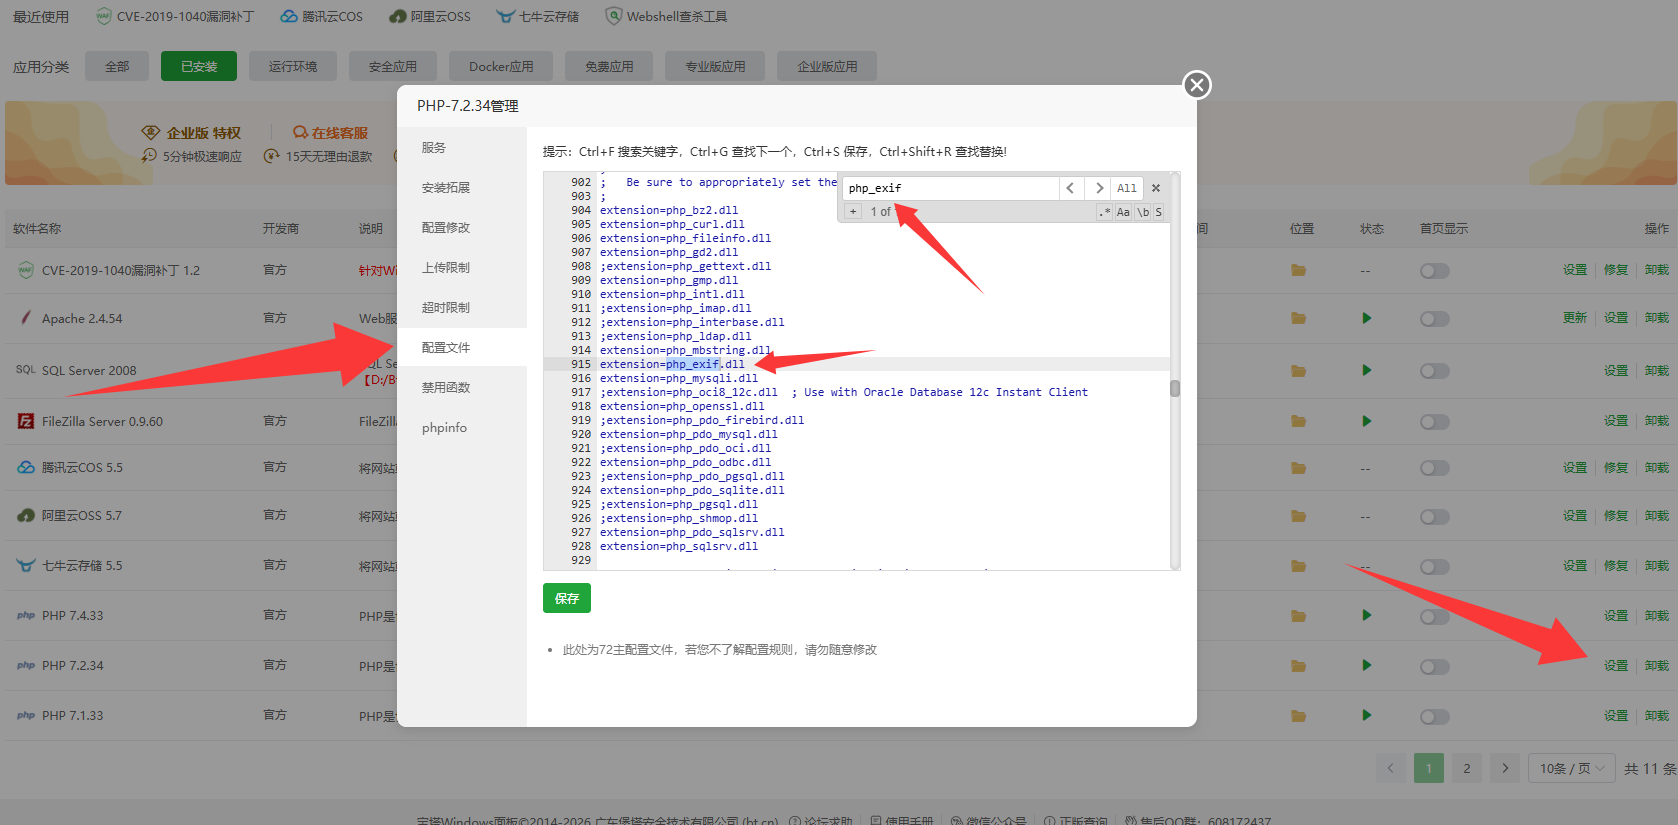Close the editor search box
Viewport: 1678px width, 825px height.
point(1156,188)
